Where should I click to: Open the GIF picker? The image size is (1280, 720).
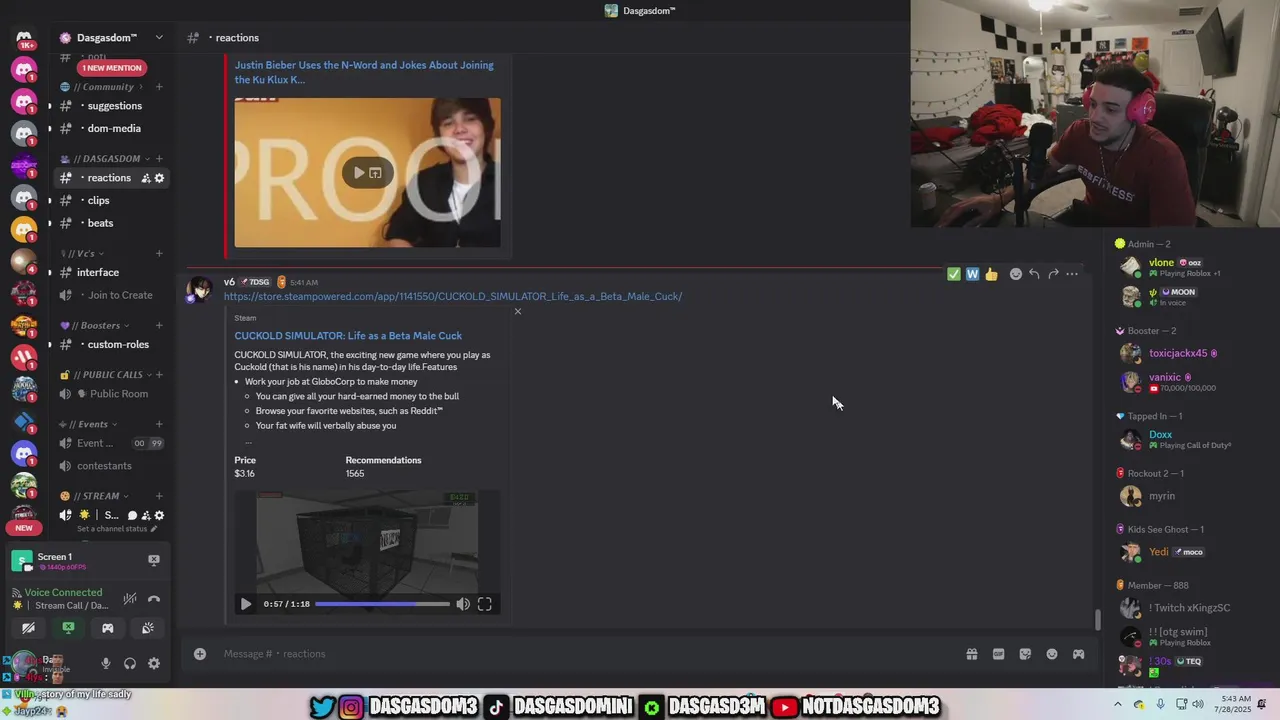(998, 654)
